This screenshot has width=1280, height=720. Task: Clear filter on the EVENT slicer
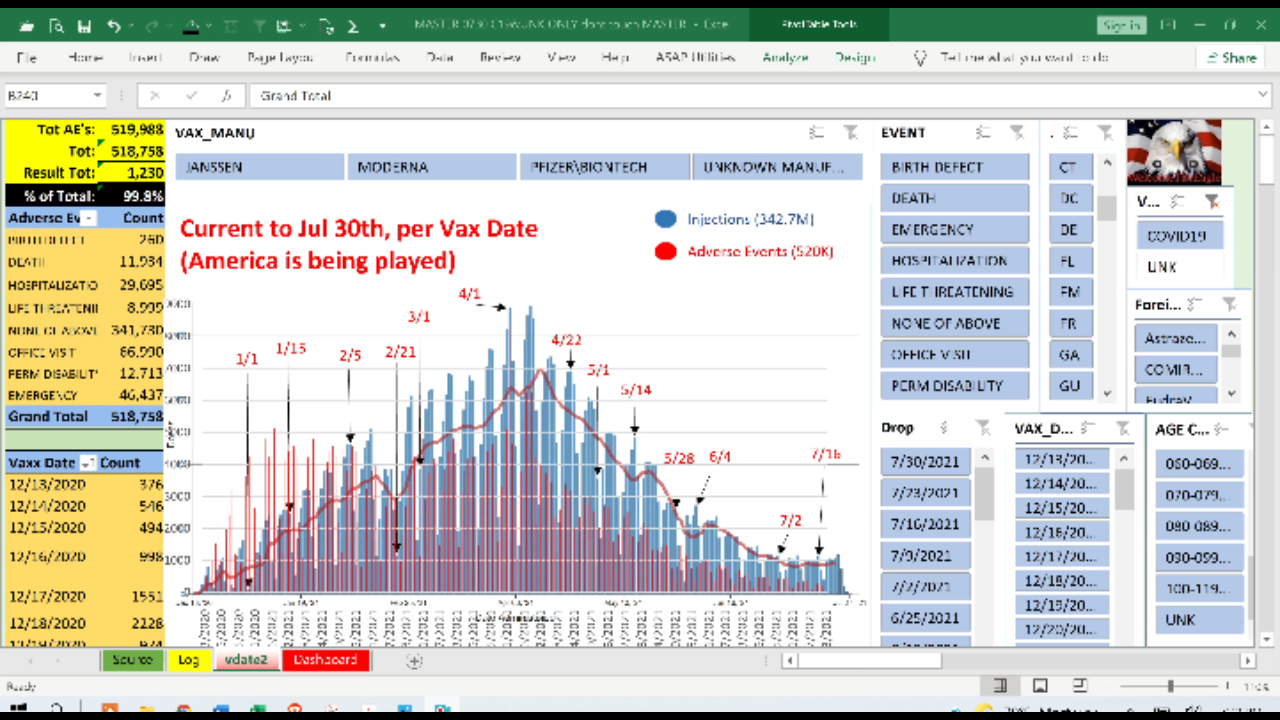pyautogui.click(x=1017, y=132)
